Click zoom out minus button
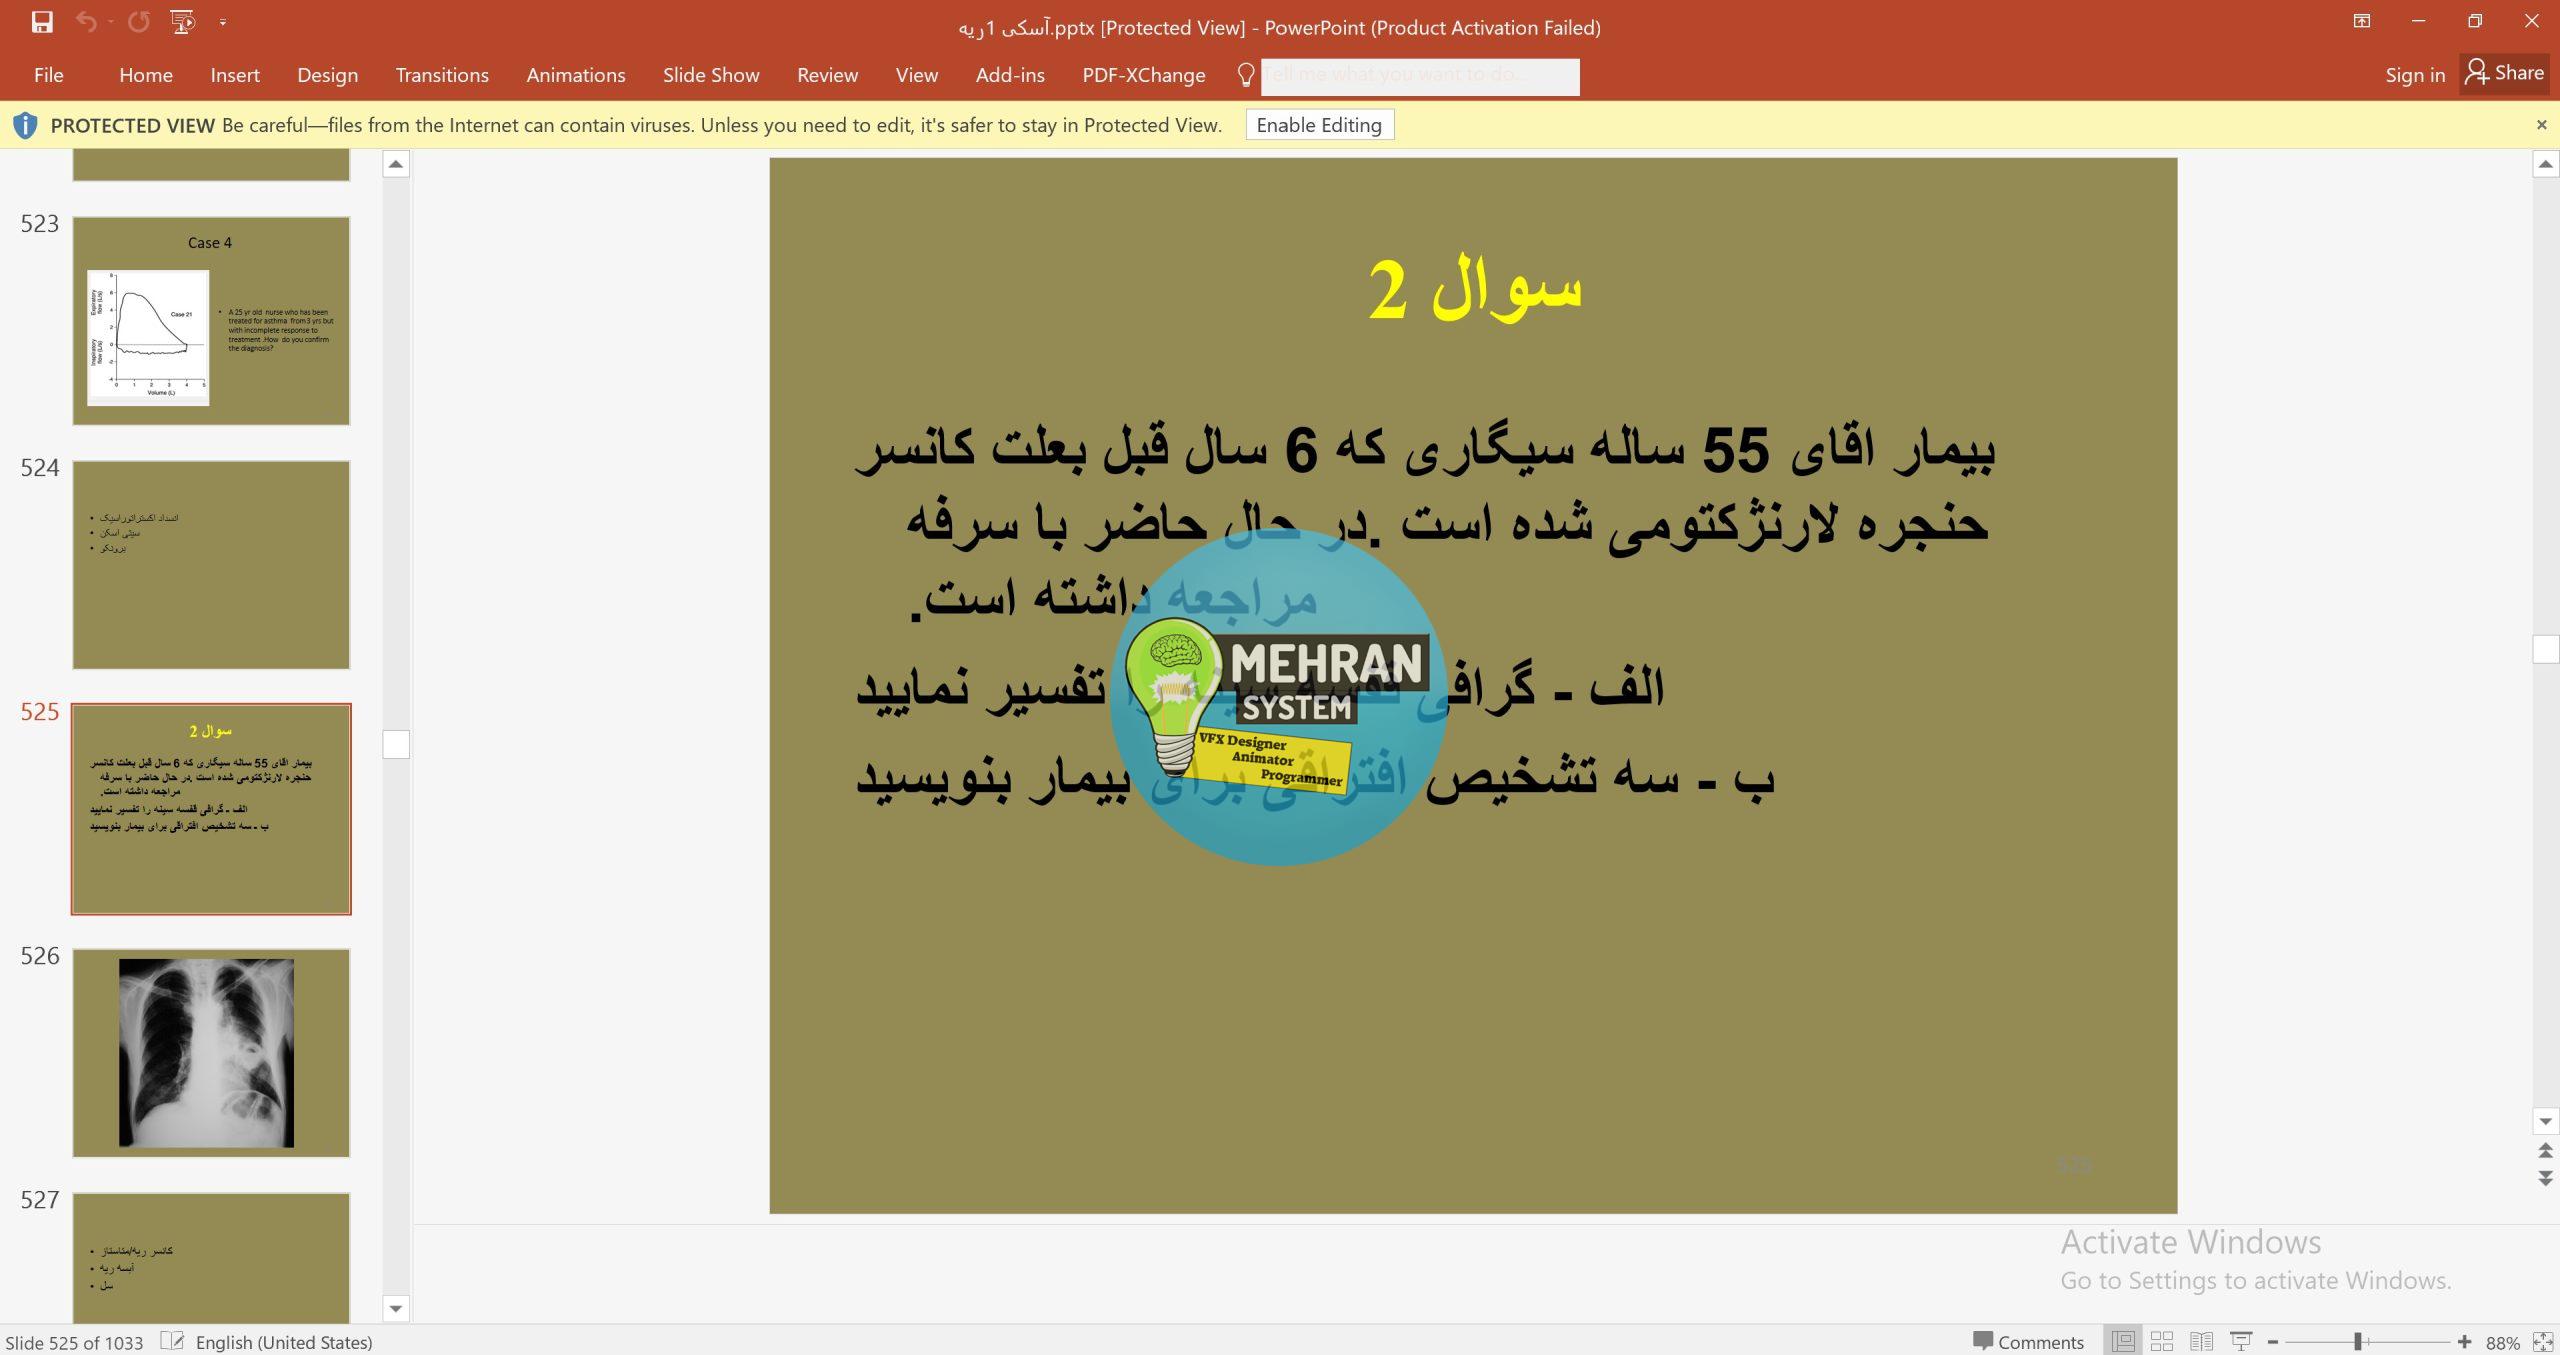 tap(2273, 1342)
